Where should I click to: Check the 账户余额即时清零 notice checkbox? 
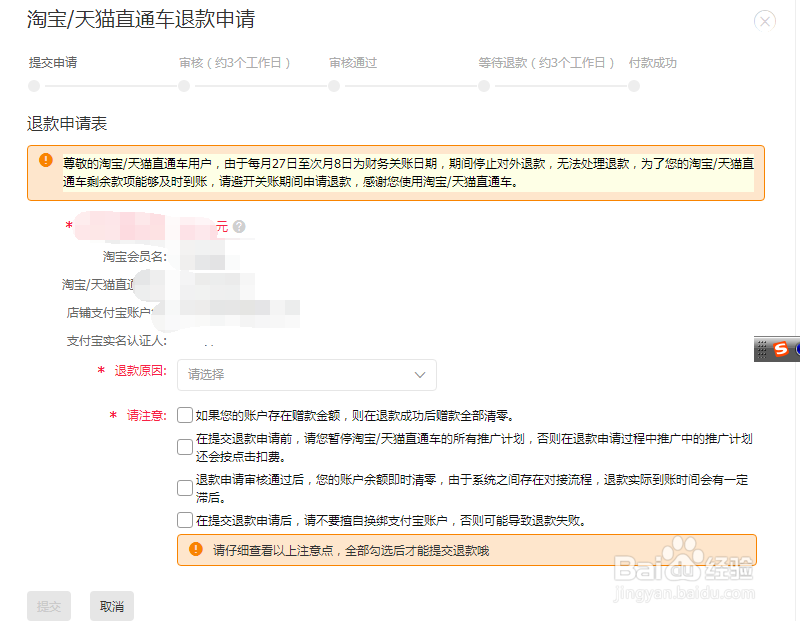(x=185, y=488)
